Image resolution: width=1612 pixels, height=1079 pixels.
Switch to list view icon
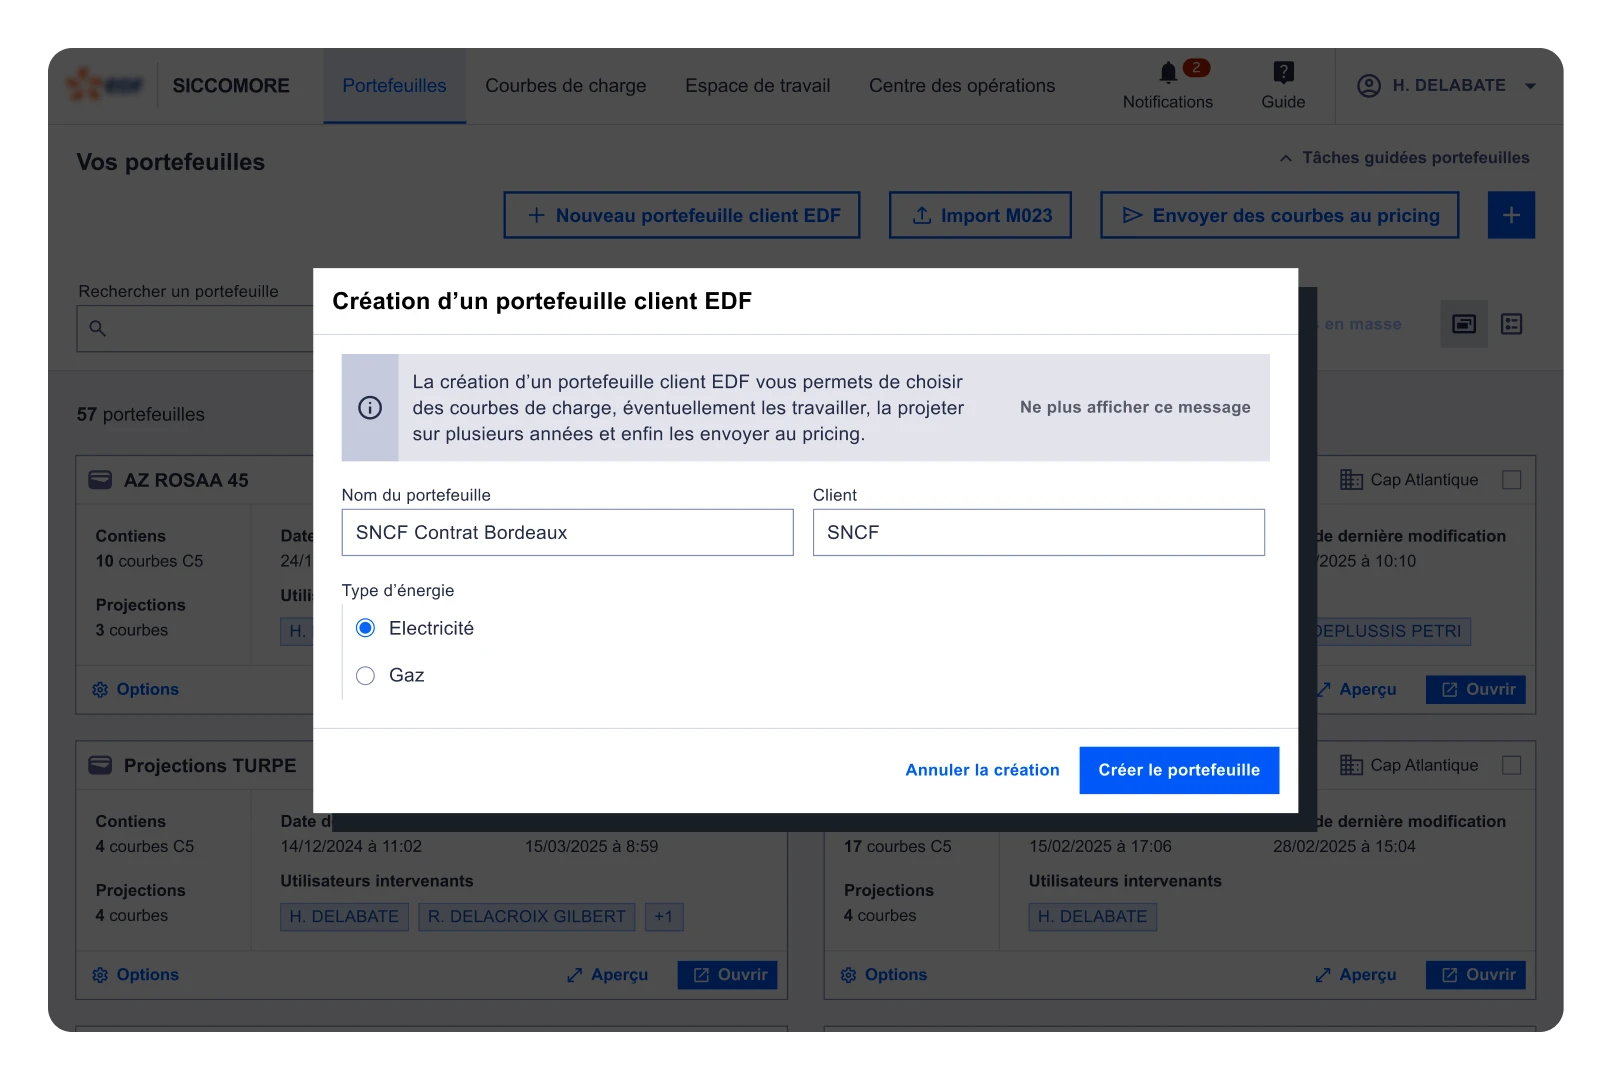click(x=1511, y=324)
